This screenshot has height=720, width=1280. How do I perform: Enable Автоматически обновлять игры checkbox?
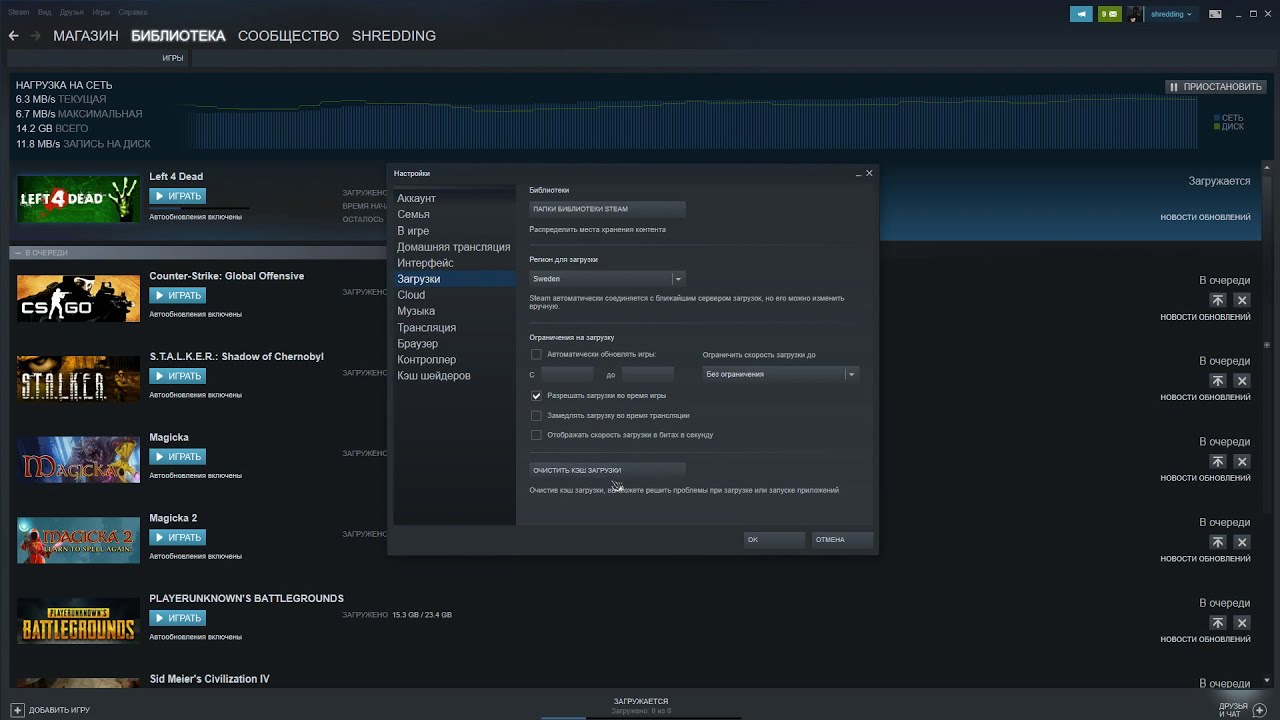pyautogui.click(x=536, y=354)
